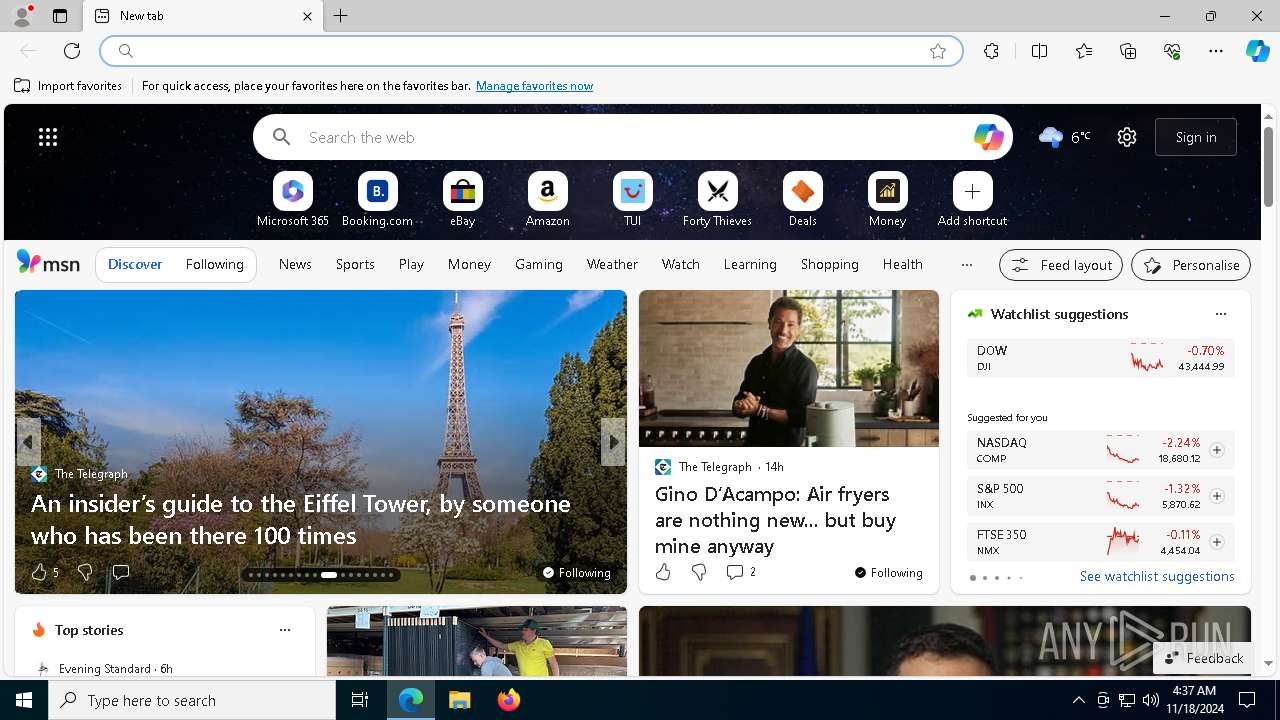Open the apps grid launcher
Viewport: 1280px width, 720px height.
(x=48, y=137)
